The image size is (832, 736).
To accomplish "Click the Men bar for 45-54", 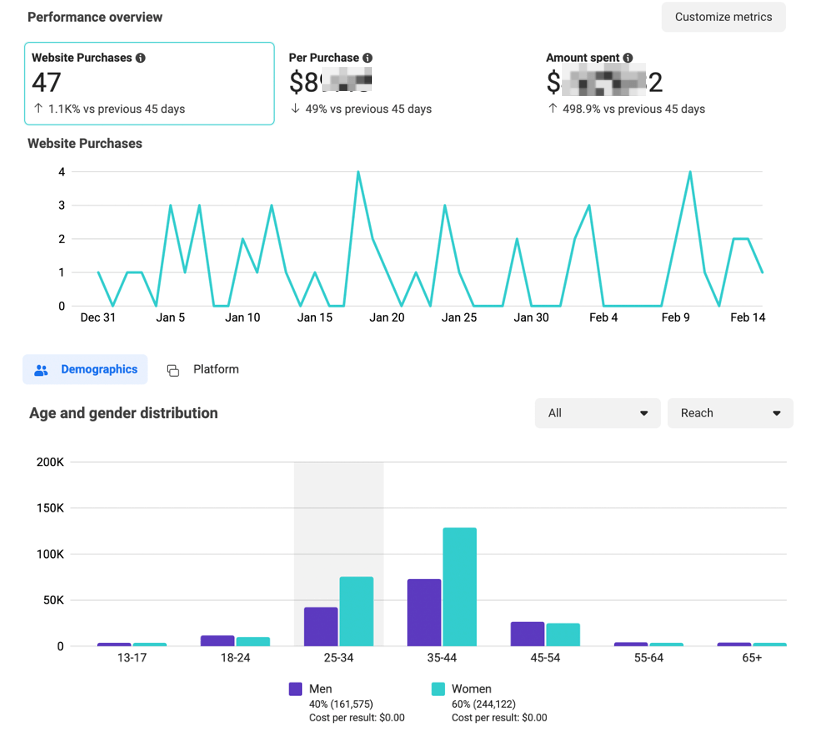I will pyautogui.click(x=527, y=634).
